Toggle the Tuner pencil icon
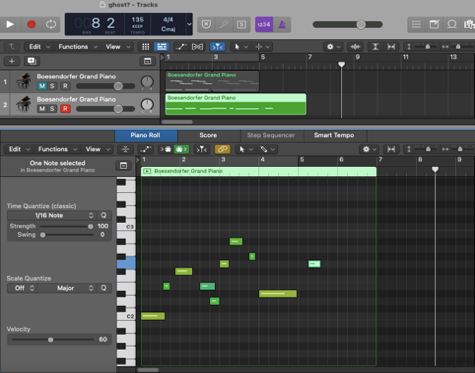Image resolution: width=475 pixels, height=373 pixels. click(224, 24)
